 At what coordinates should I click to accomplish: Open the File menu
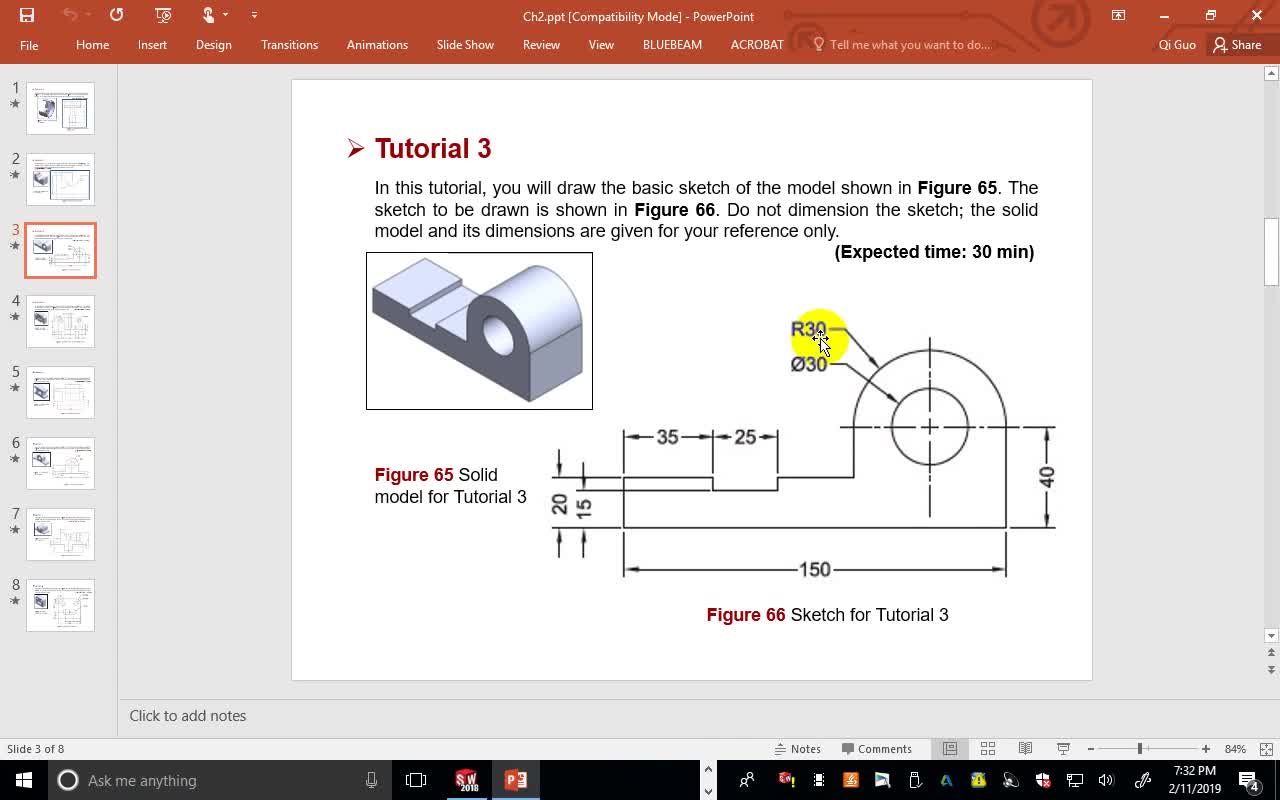click(x=29, y=45)
